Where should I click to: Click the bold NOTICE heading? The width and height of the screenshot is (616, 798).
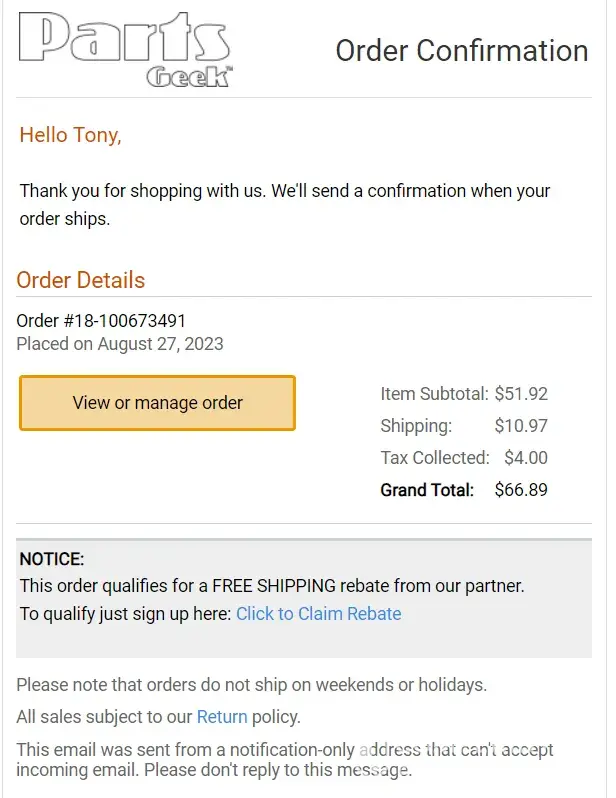pos(52,560)
